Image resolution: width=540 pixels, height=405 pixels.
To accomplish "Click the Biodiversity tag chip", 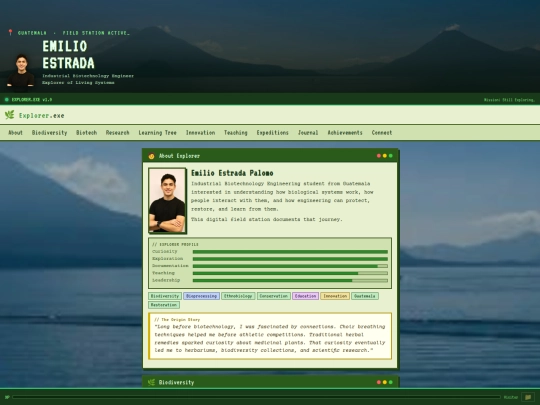I will [x=165, y=296].
